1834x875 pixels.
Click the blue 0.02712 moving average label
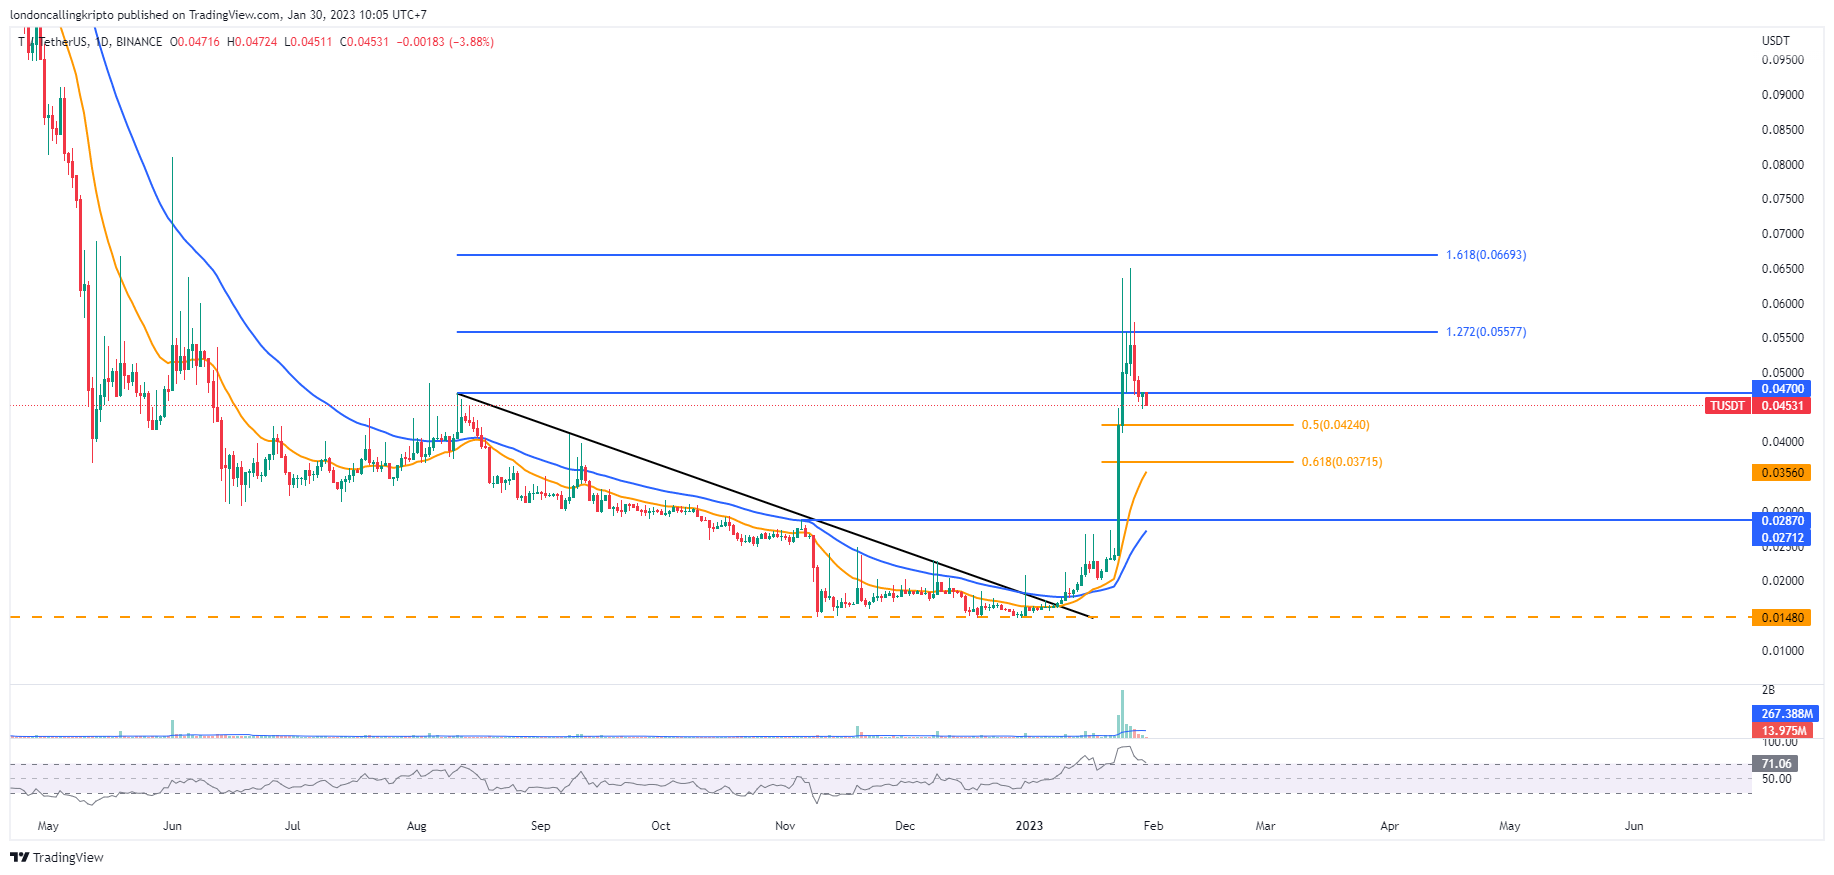point(1781,538)
